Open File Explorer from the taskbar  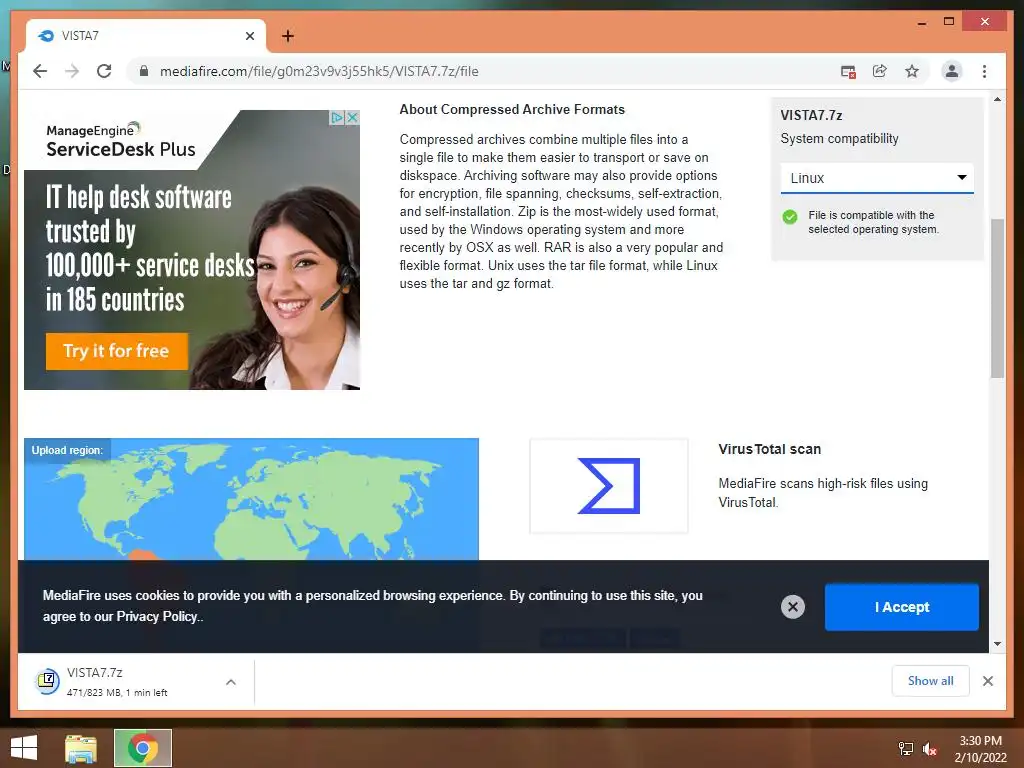point(81,748)
